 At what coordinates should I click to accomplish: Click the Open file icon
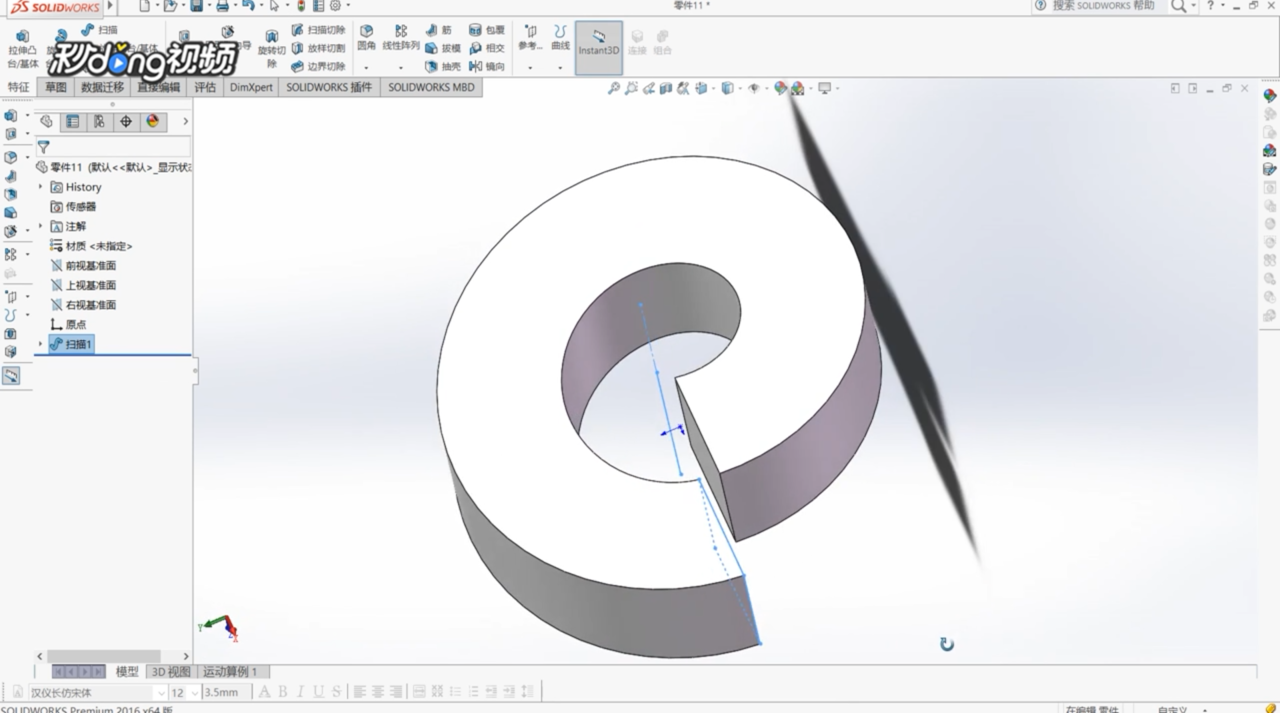pos(170,6)
